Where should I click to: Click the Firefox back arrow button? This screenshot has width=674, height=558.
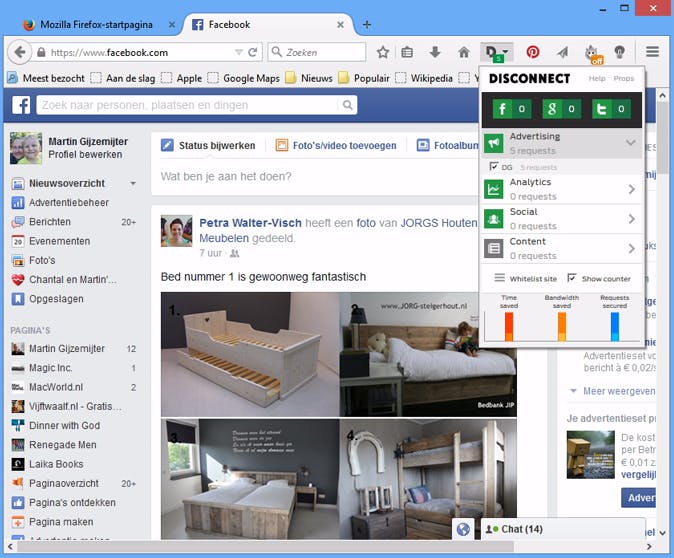19,52
